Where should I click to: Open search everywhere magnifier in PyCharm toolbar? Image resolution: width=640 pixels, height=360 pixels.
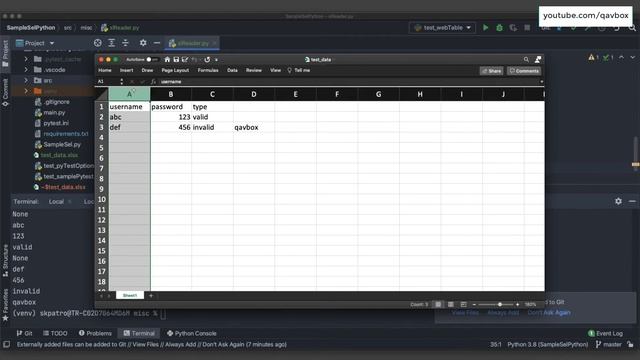(x=632, y=28)
